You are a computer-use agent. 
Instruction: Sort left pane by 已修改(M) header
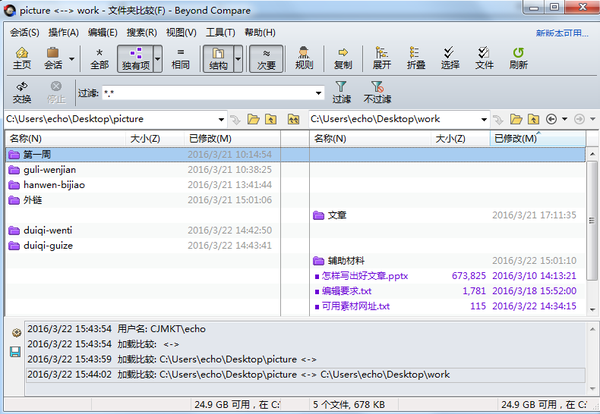pos(232,139)
